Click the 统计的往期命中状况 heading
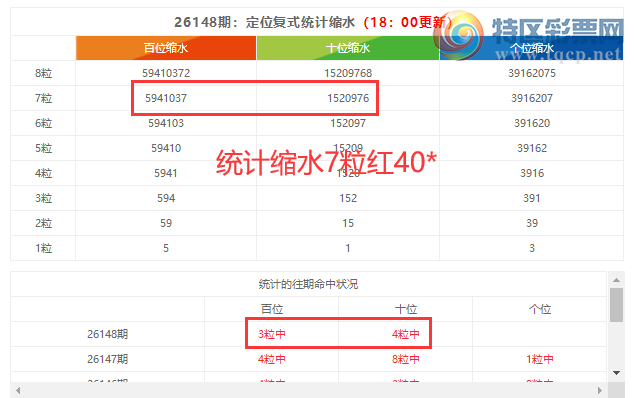Viewport: 634px width, 398px height. click(x=308, y=284)
